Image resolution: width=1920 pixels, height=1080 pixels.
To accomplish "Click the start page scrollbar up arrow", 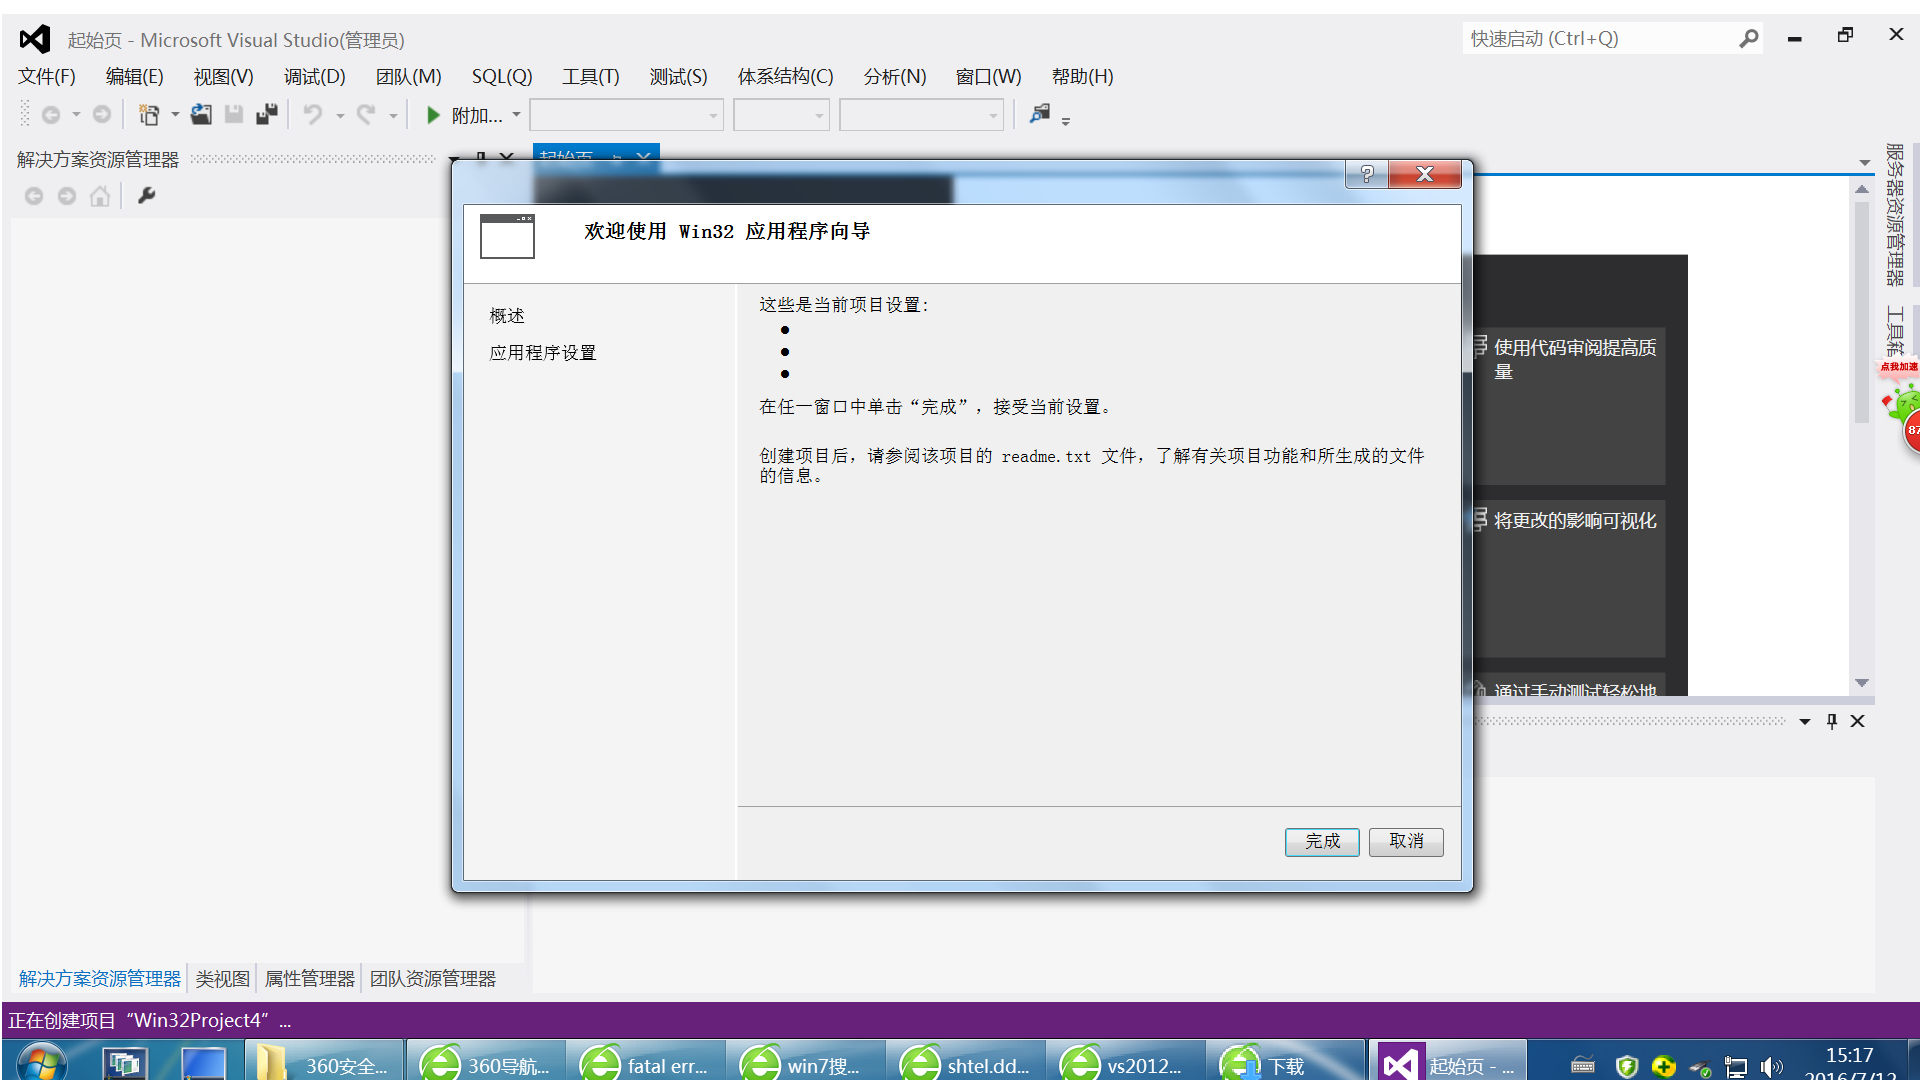I will click(x=1862, y=189).
